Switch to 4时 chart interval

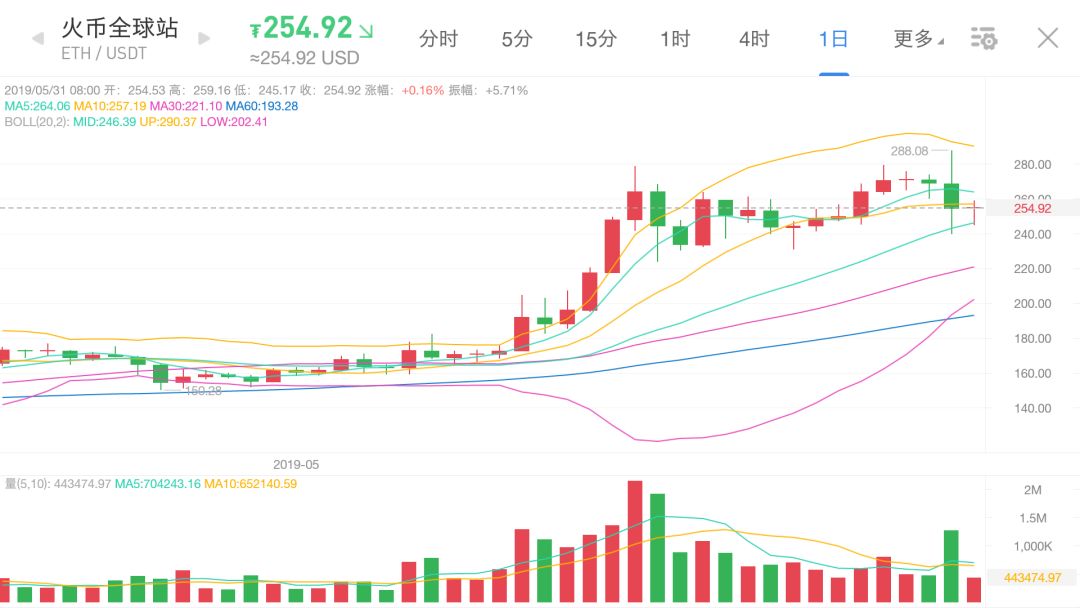tap(754, 39)
